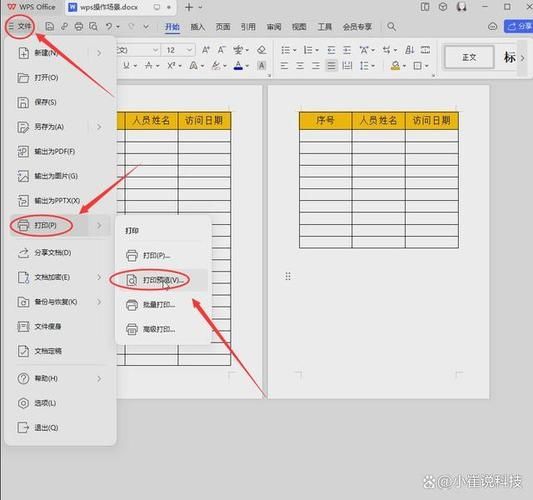This screenshot has width=533, height=500.
Task: Click the undo arrow icon
Action: click(109, 26)
